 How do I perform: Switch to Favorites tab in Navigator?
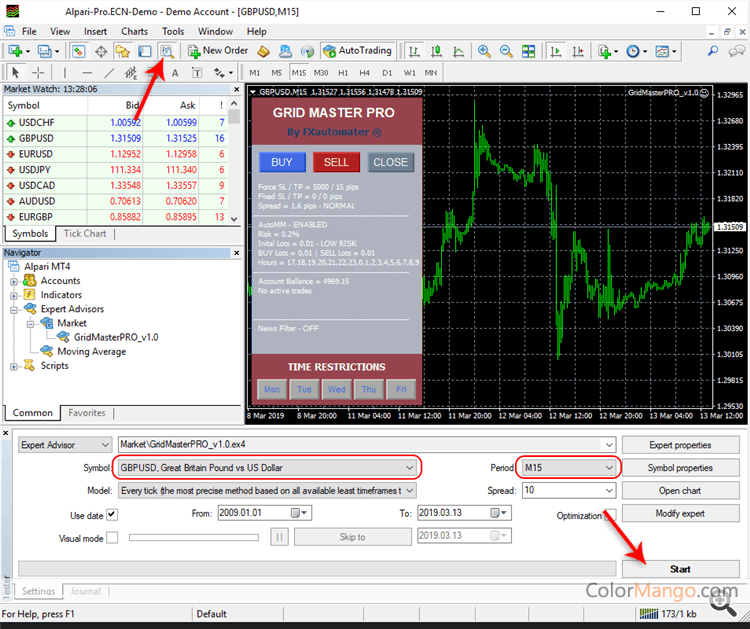tap(87, 413)
